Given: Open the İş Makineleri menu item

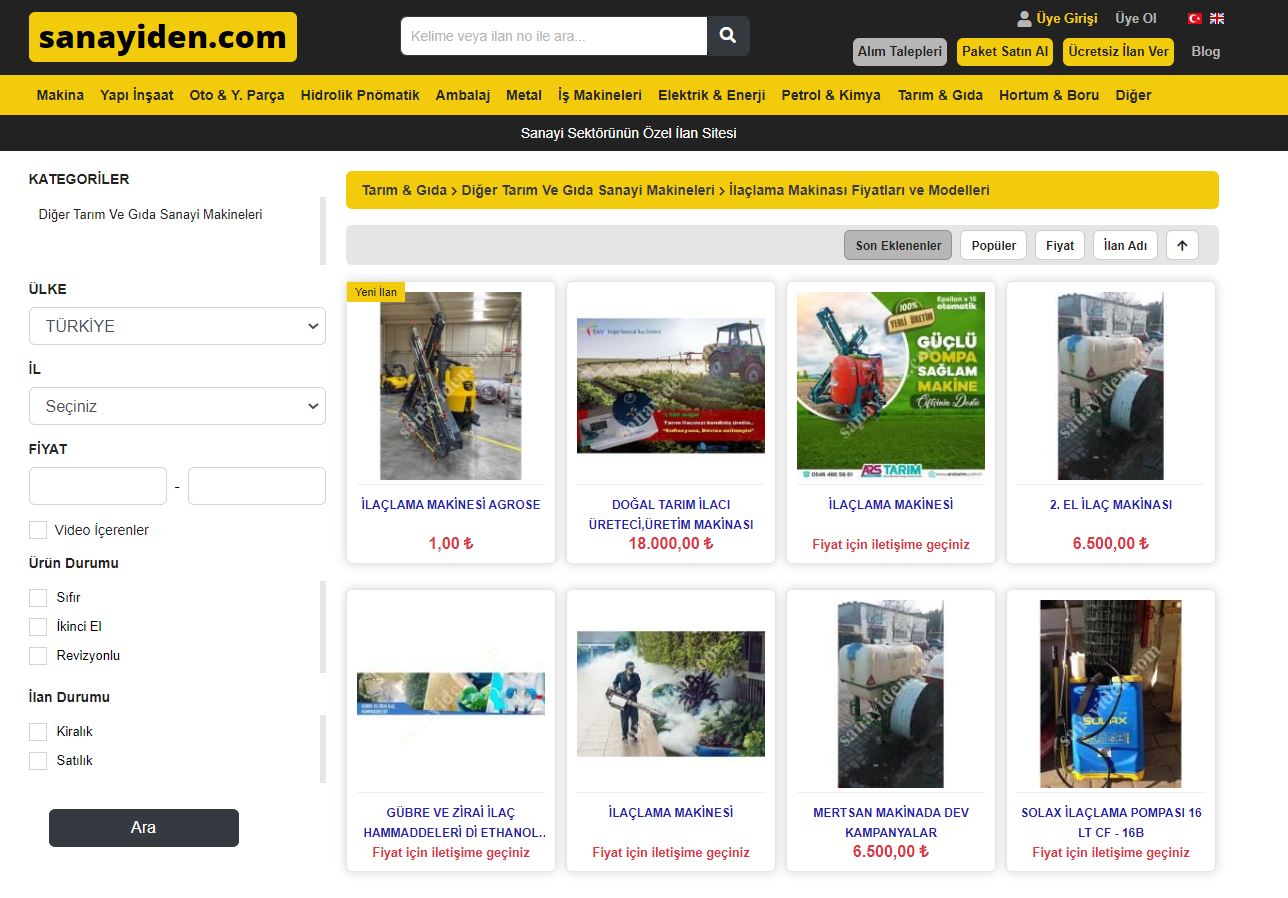Looking at the screenshot, I should (599, 95).
